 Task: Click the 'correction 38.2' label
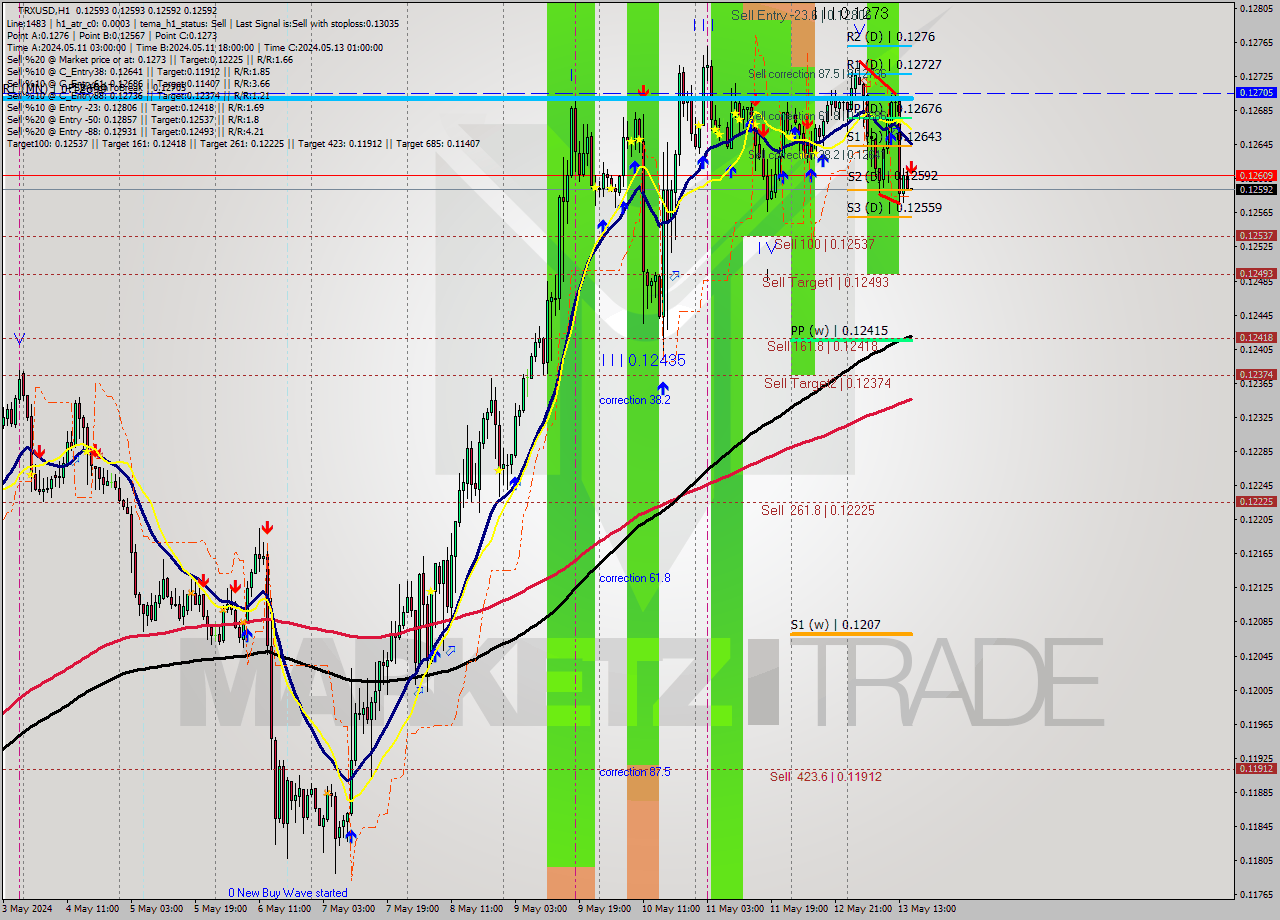pos(634,400)
